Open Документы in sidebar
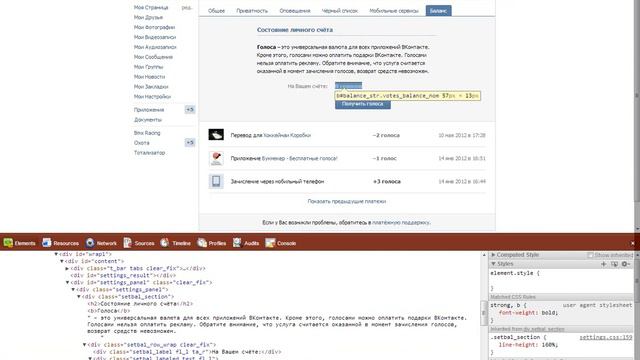Viewport: 640px width, 360px height. (148, 120)
